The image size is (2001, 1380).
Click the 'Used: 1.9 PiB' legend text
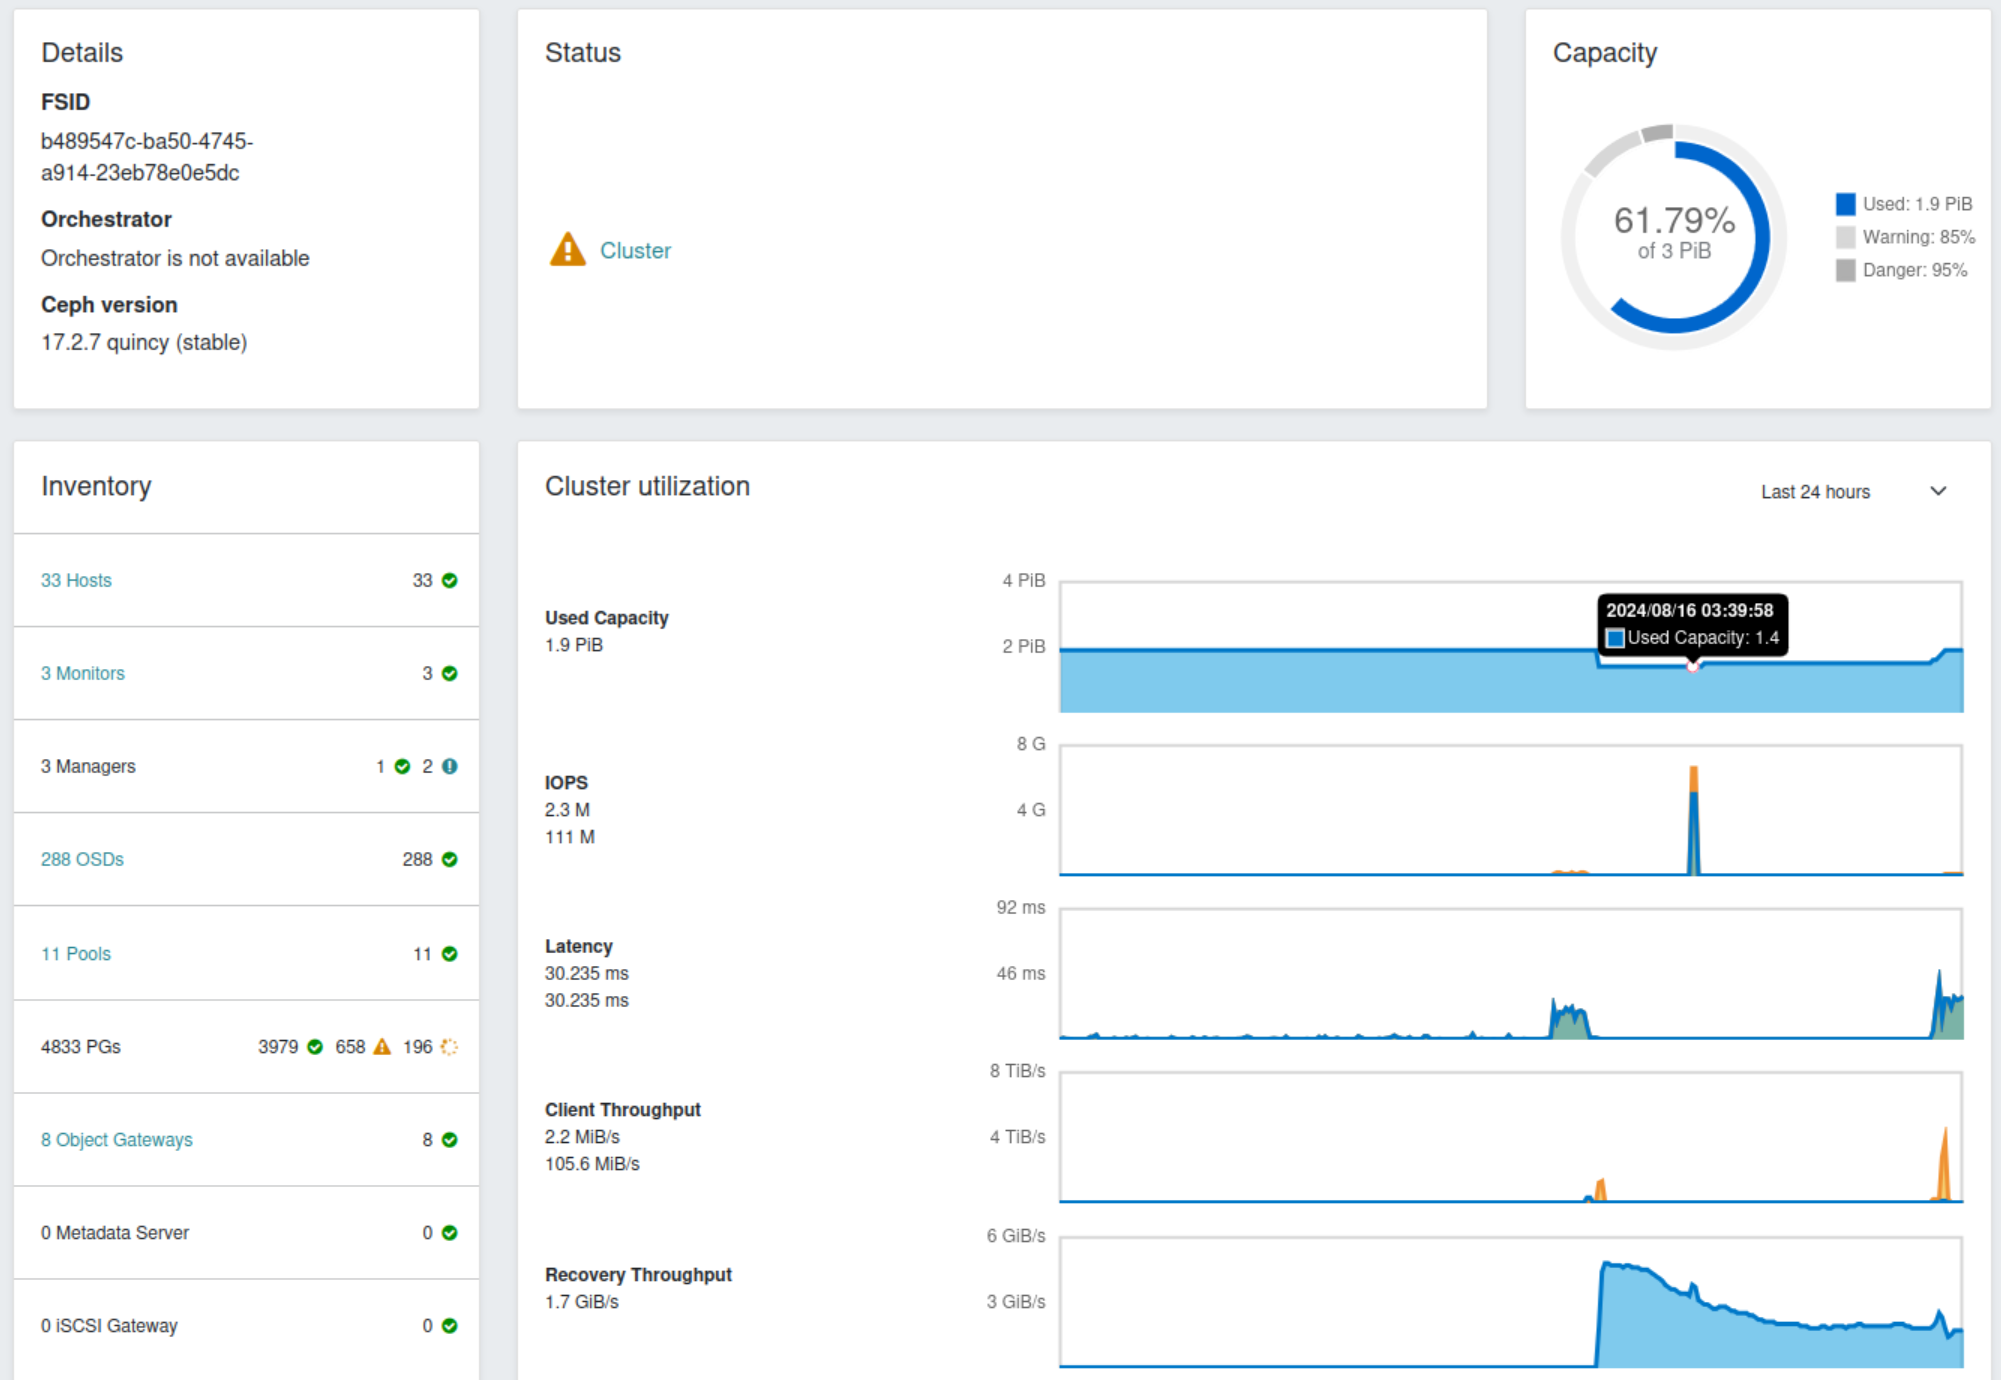pyautogui.click(x=1917, y=204)
